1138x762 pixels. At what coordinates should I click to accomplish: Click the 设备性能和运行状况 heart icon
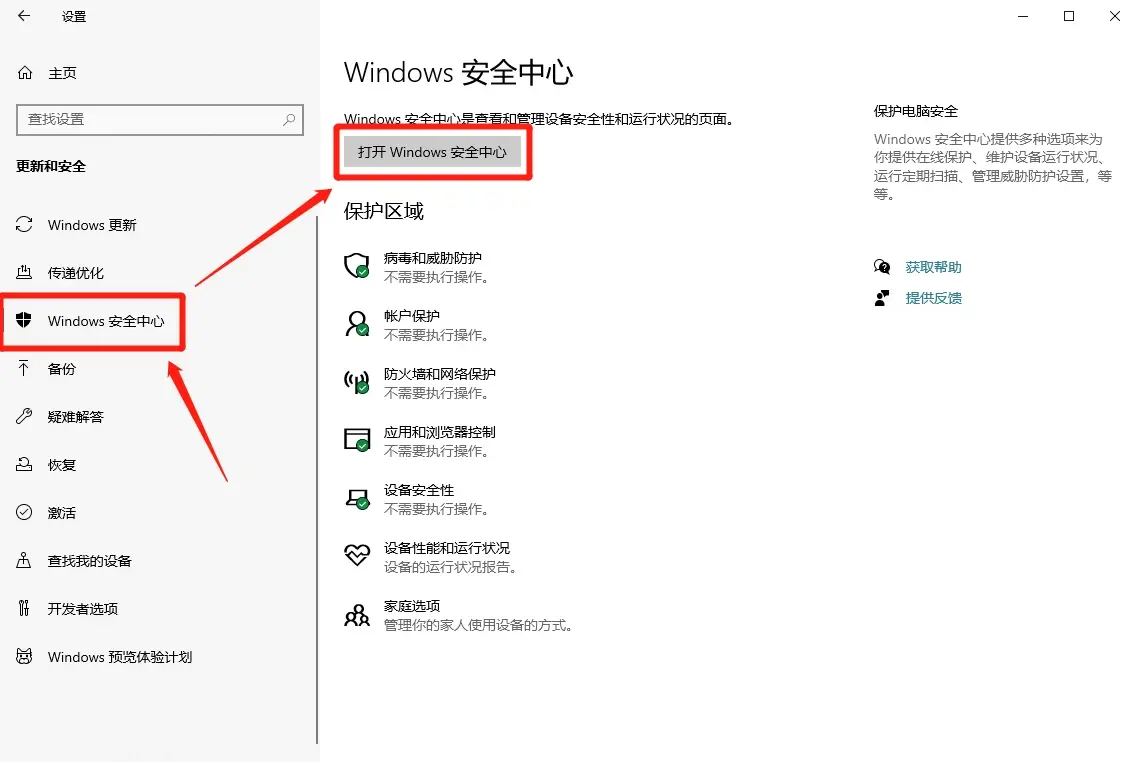point(356,554)
